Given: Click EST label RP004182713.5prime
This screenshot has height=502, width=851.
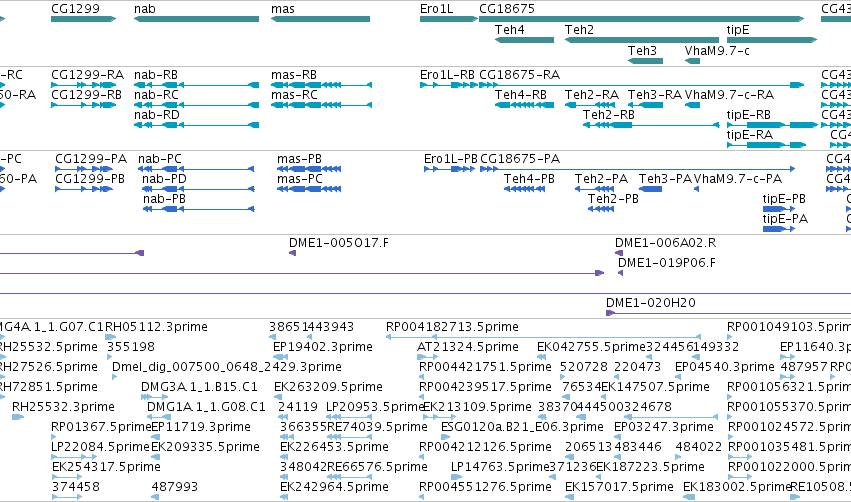Looking at the screenshot, I should point(452,327).
